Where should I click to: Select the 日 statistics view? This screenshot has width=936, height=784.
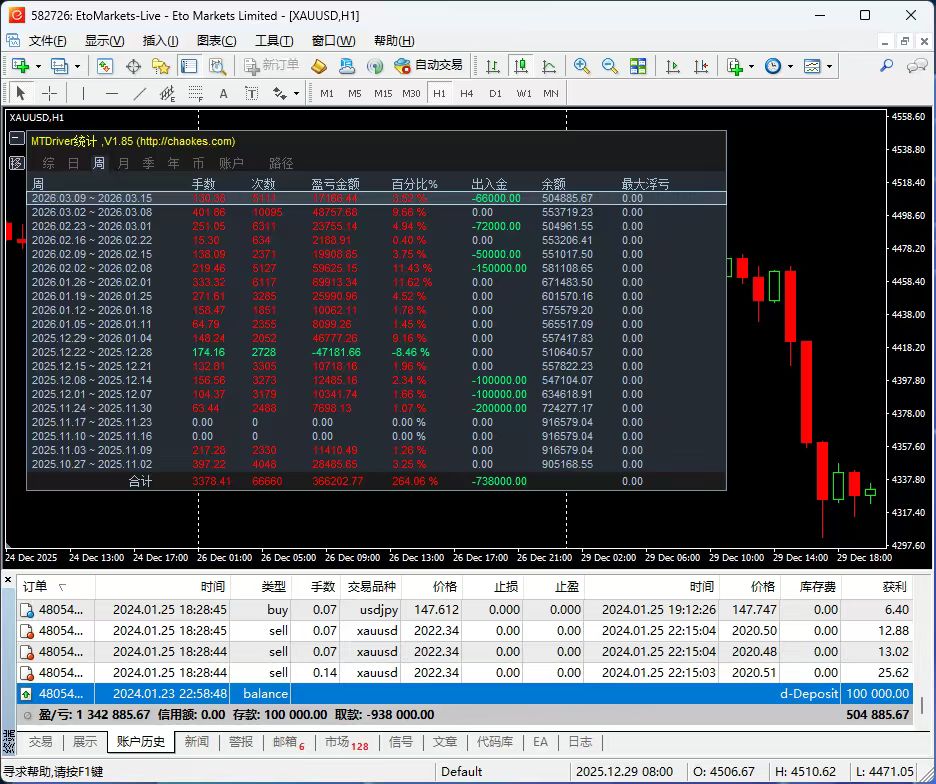[x=73, y=162]
